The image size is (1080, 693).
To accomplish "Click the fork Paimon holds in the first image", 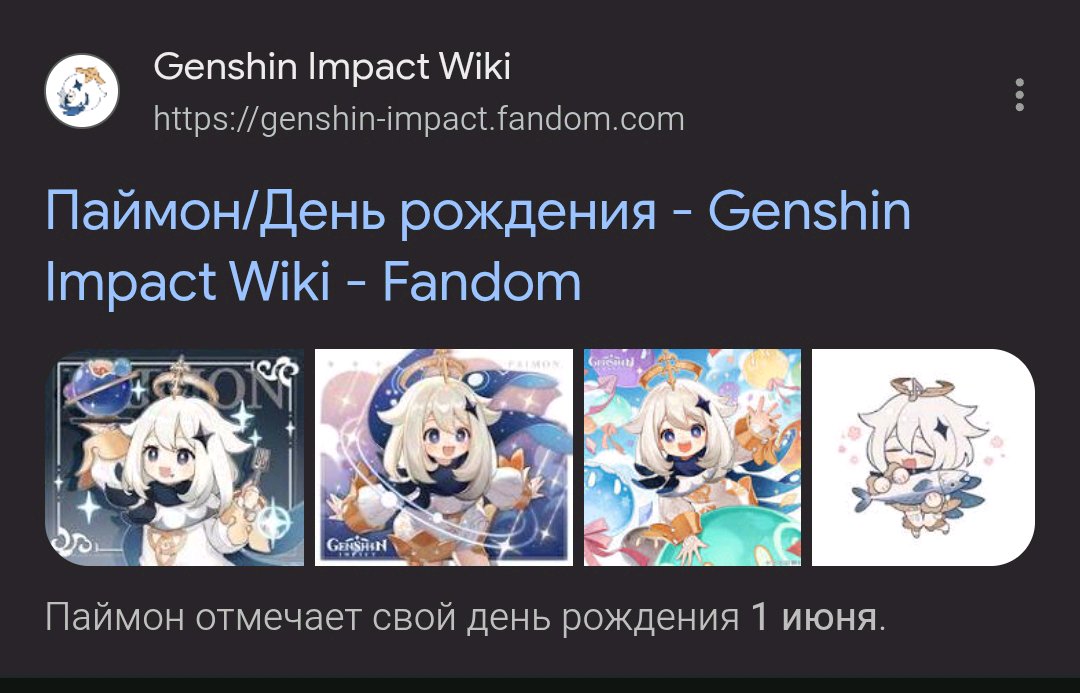I will click(x=260, y=466).
